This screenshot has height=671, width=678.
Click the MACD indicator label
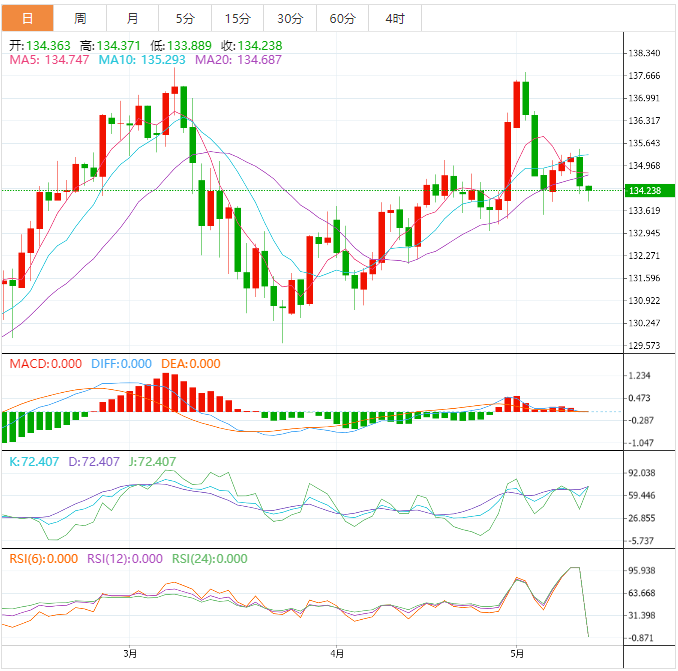(x=43, y=364)
